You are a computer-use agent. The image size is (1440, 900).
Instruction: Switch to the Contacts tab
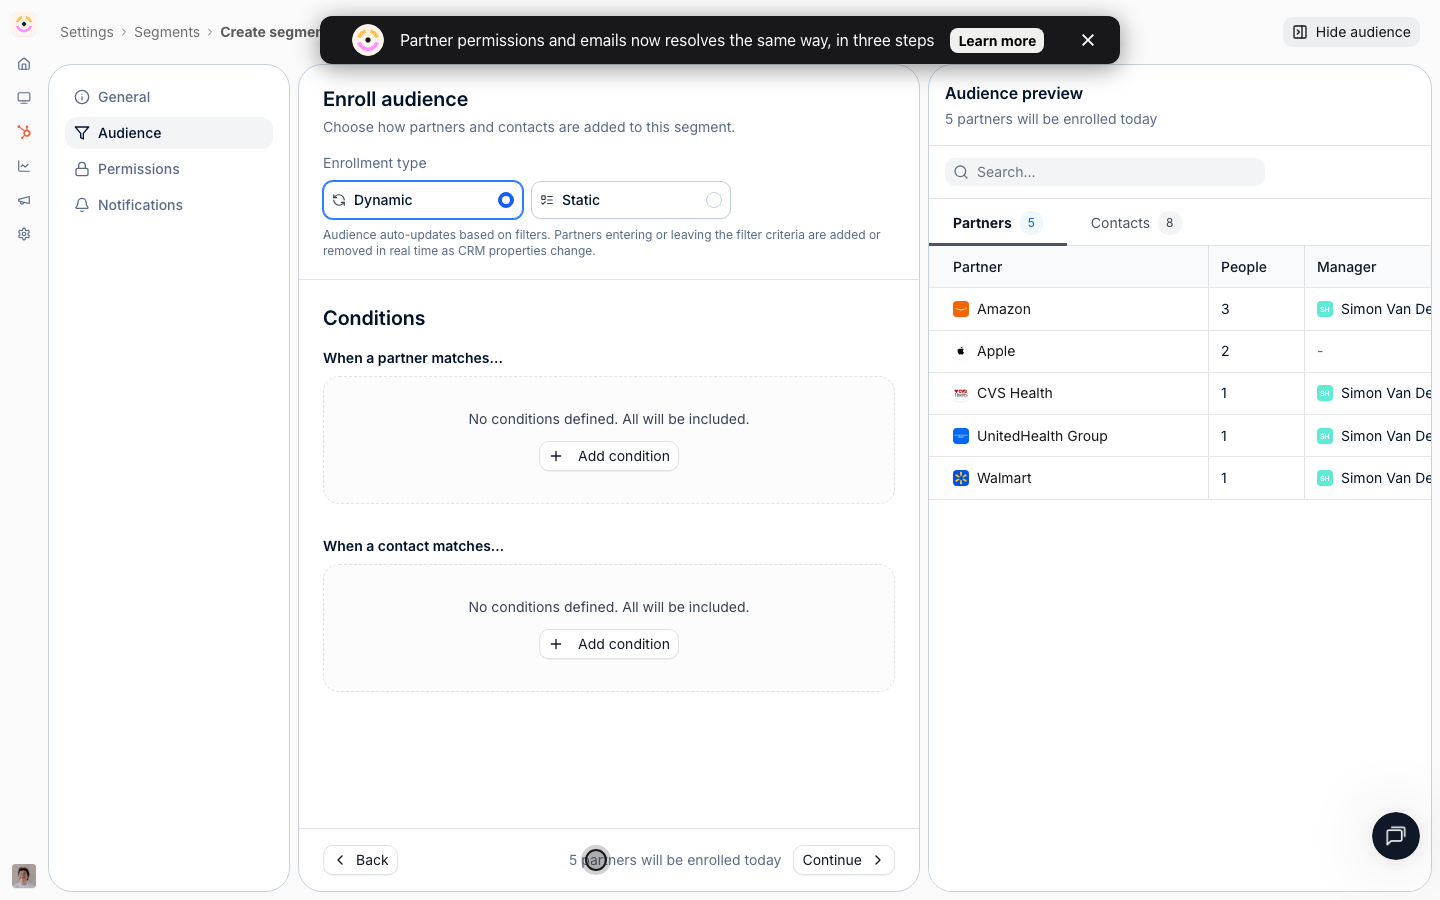click(x=1135, y=223)
